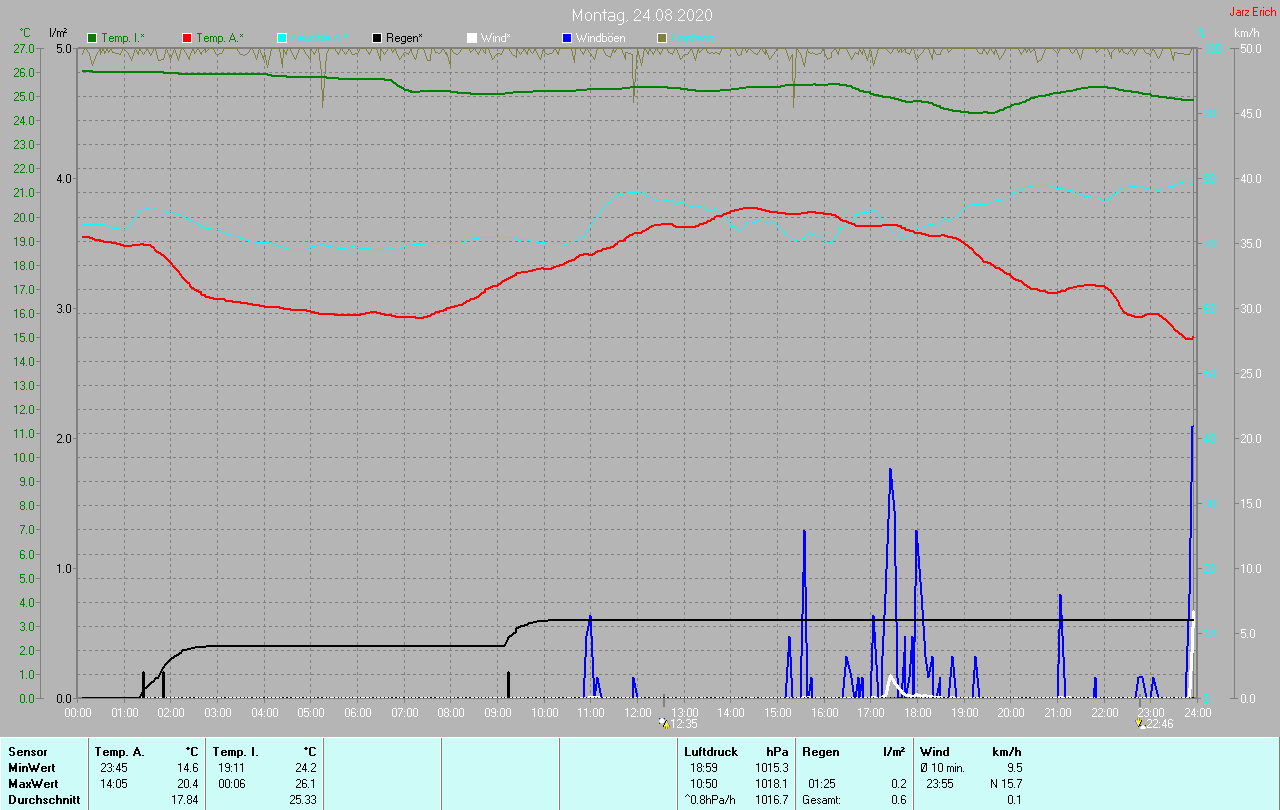
Task: Click the olive Empfang legend square
Action: pyautogui.click(x=661, y=38)
